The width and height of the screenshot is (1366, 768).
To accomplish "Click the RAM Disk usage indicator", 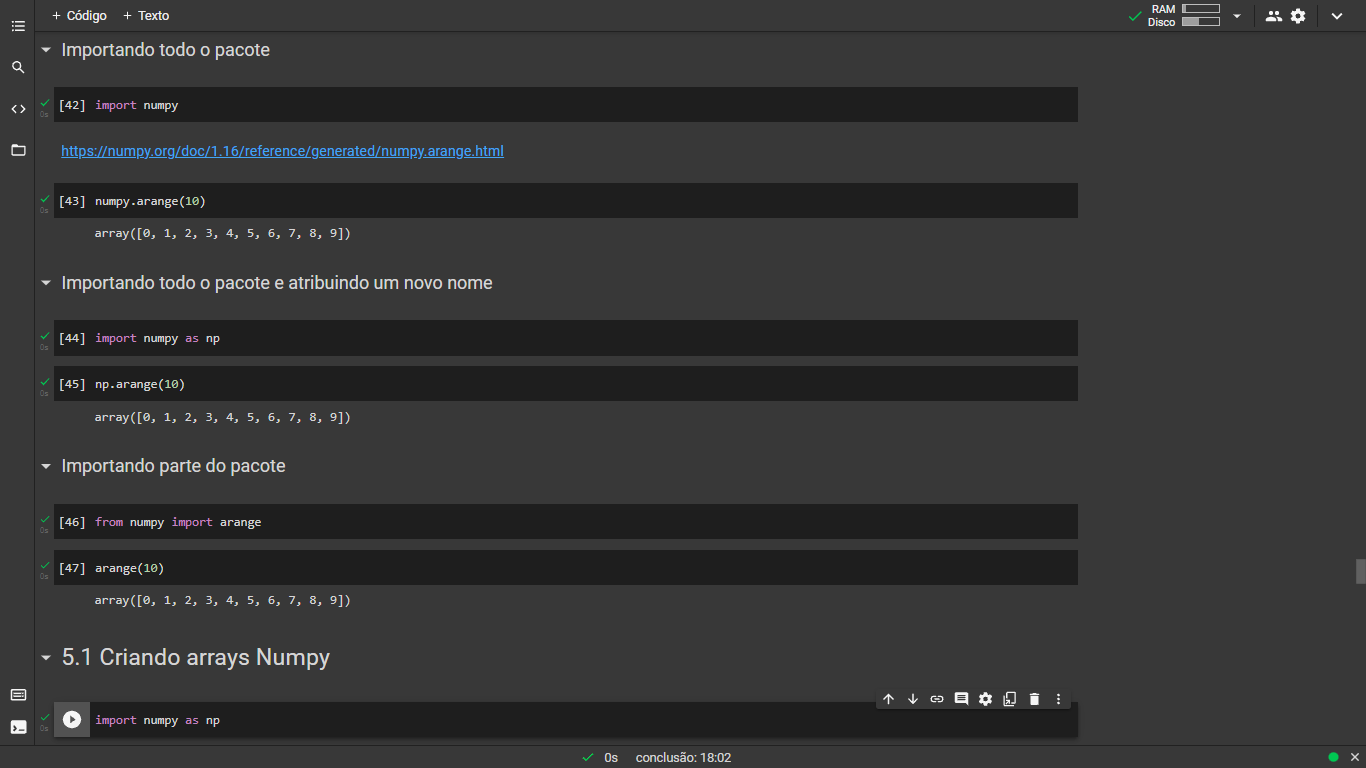I will pos(1184,16).
